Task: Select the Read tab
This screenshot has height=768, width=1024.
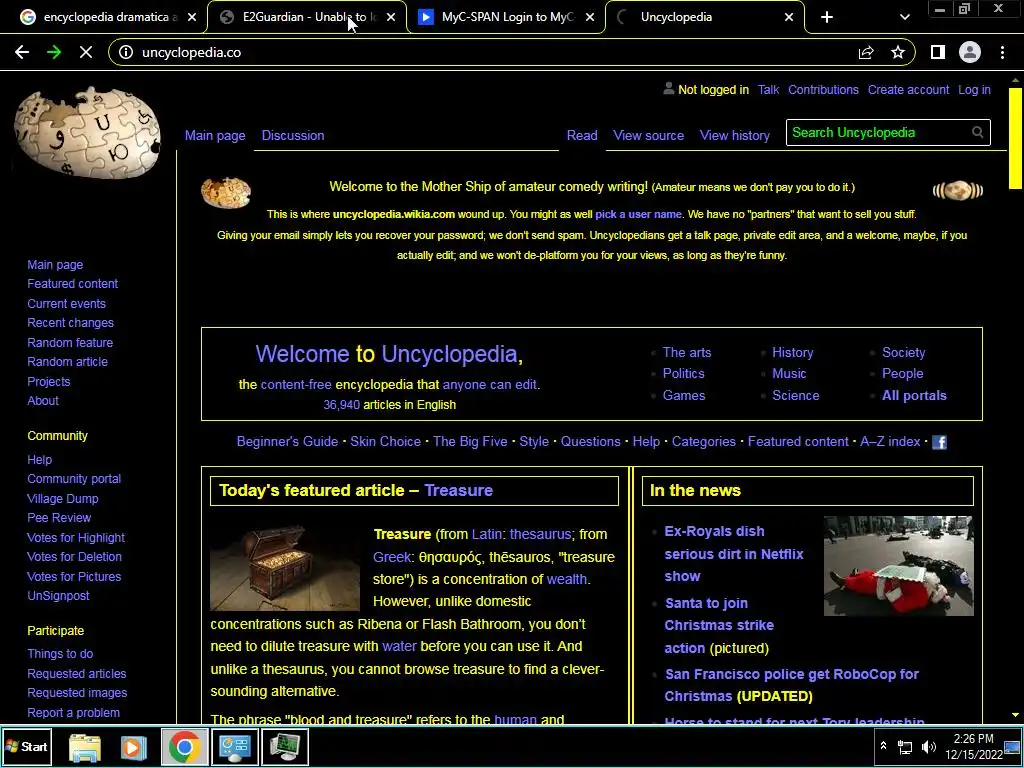Action: click(x=582, y=135)
